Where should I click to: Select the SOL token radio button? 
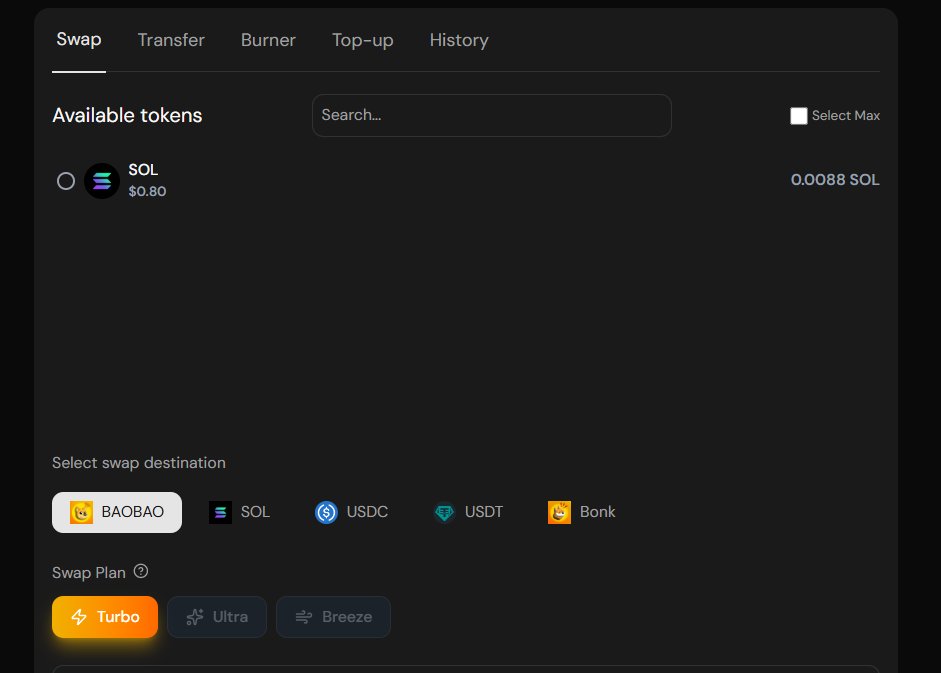click(x=66, y=181)
